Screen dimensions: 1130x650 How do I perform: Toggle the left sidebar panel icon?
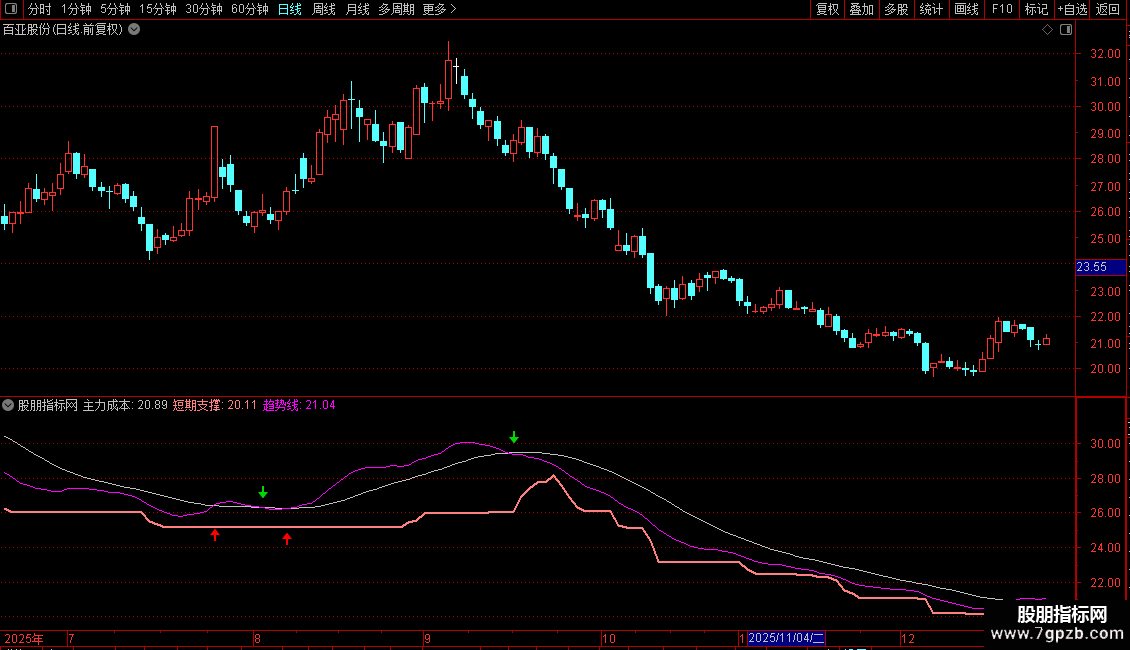10,10
